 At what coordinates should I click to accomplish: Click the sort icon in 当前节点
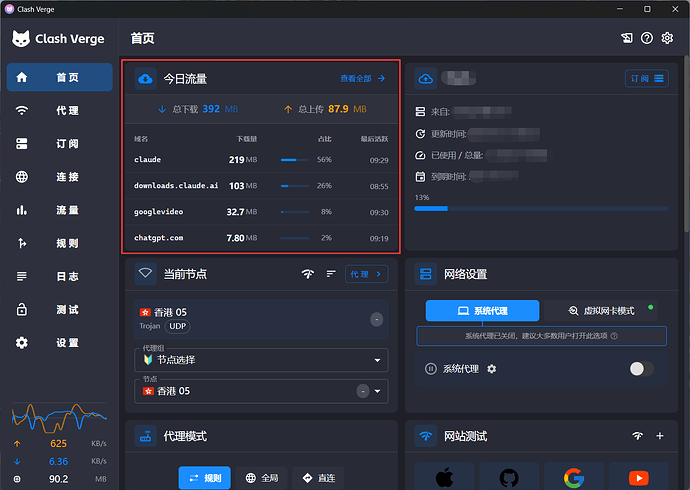[x=331, y=274]
